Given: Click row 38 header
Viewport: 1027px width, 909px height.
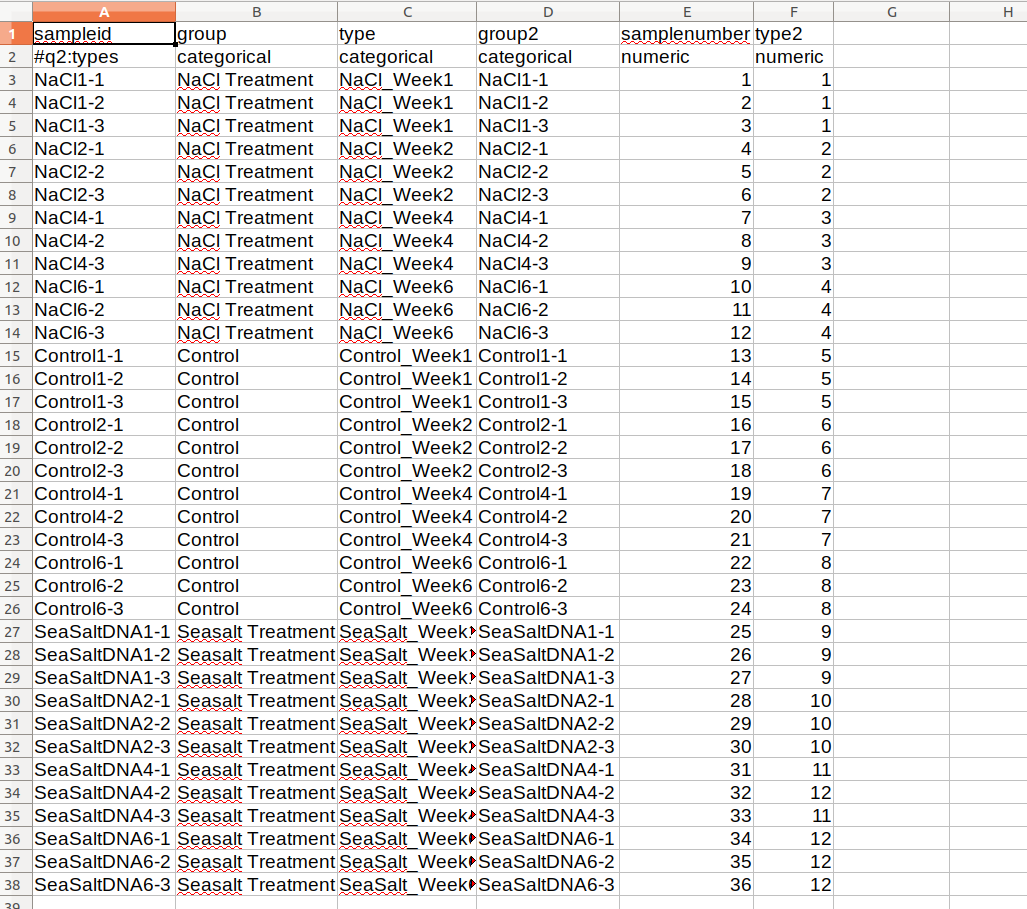Looking at the screenshot, I should (x=16, y=885).
